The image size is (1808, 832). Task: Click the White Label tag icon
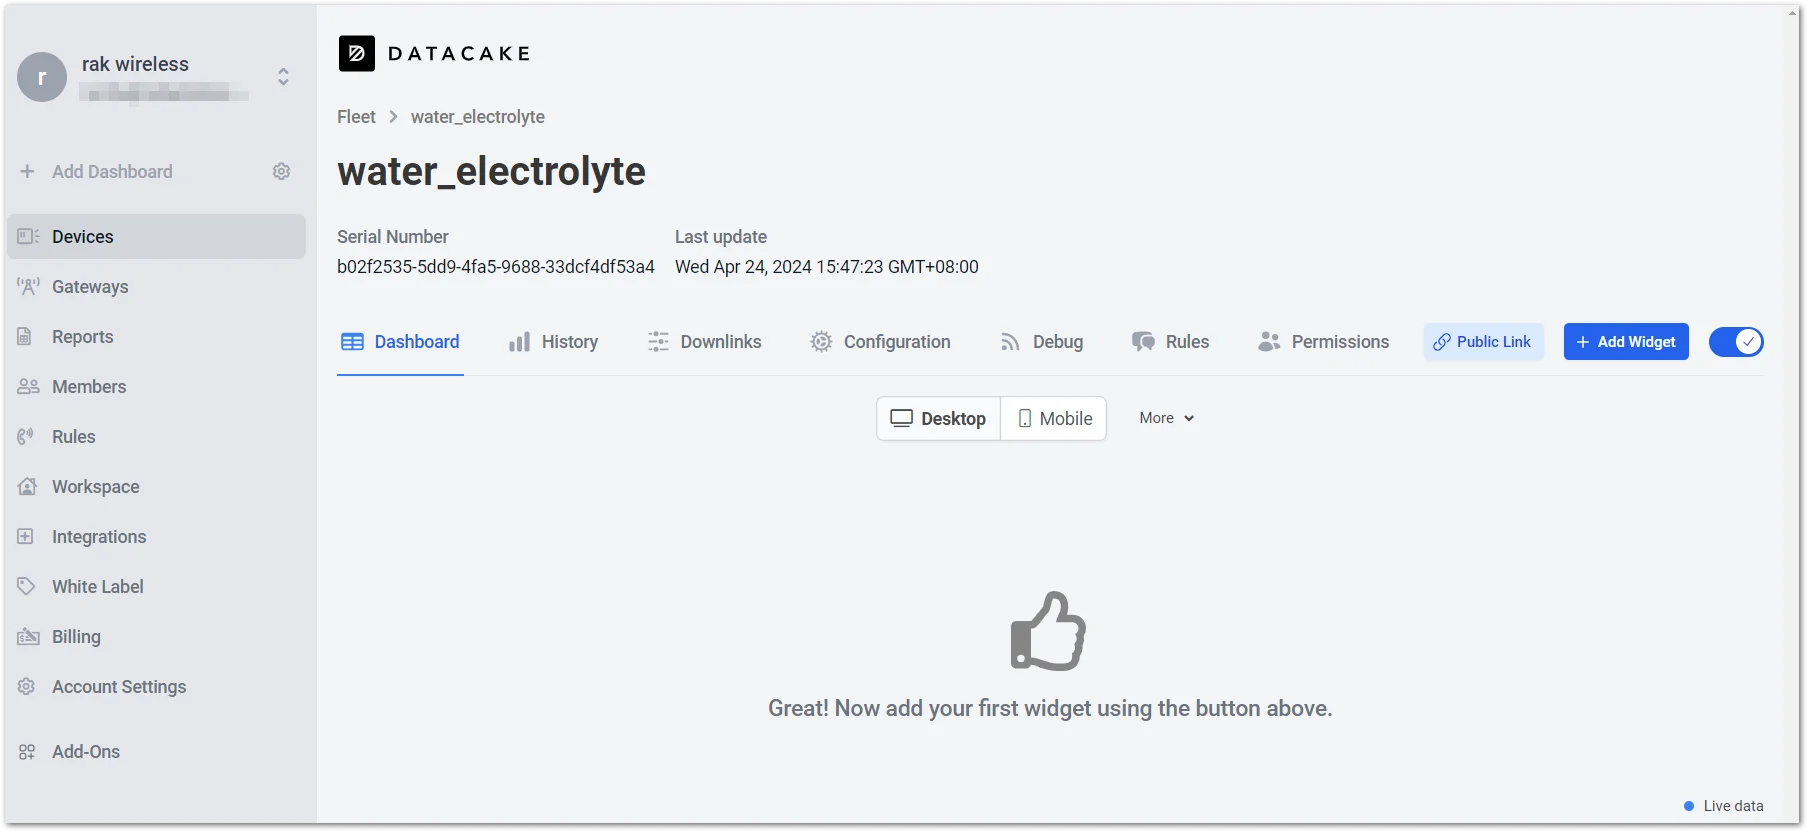[x=27, y=587]
